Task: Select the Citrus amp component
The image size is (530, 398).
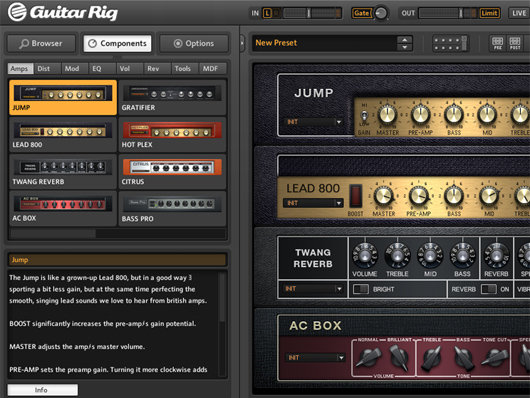Action: coord(172,172)
